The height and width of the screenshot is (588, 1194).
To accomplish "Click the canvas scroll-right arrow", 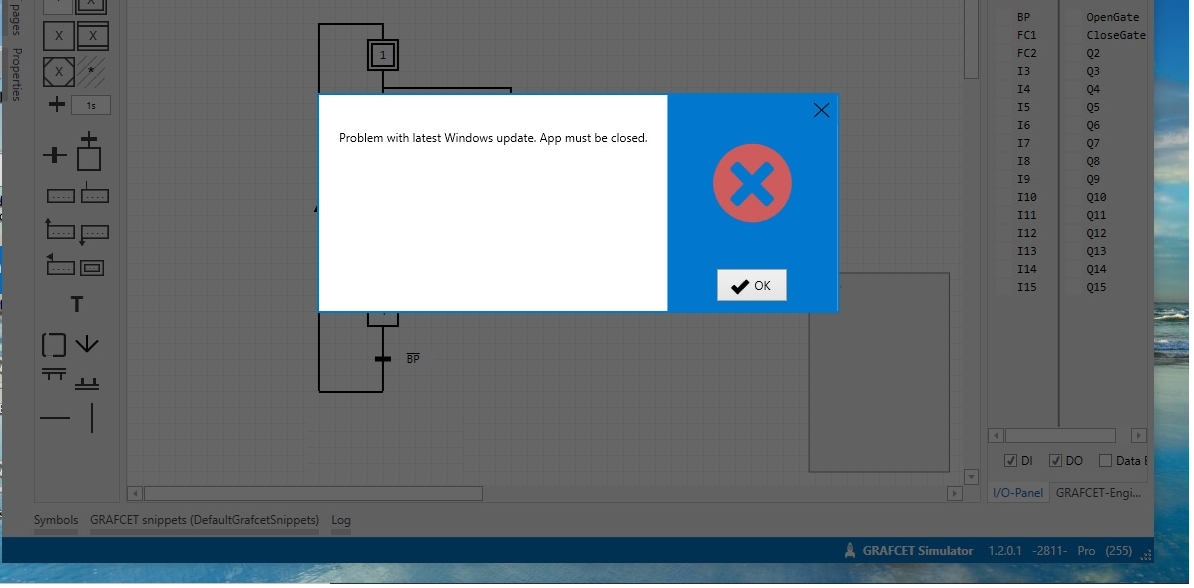I will 954,494.
